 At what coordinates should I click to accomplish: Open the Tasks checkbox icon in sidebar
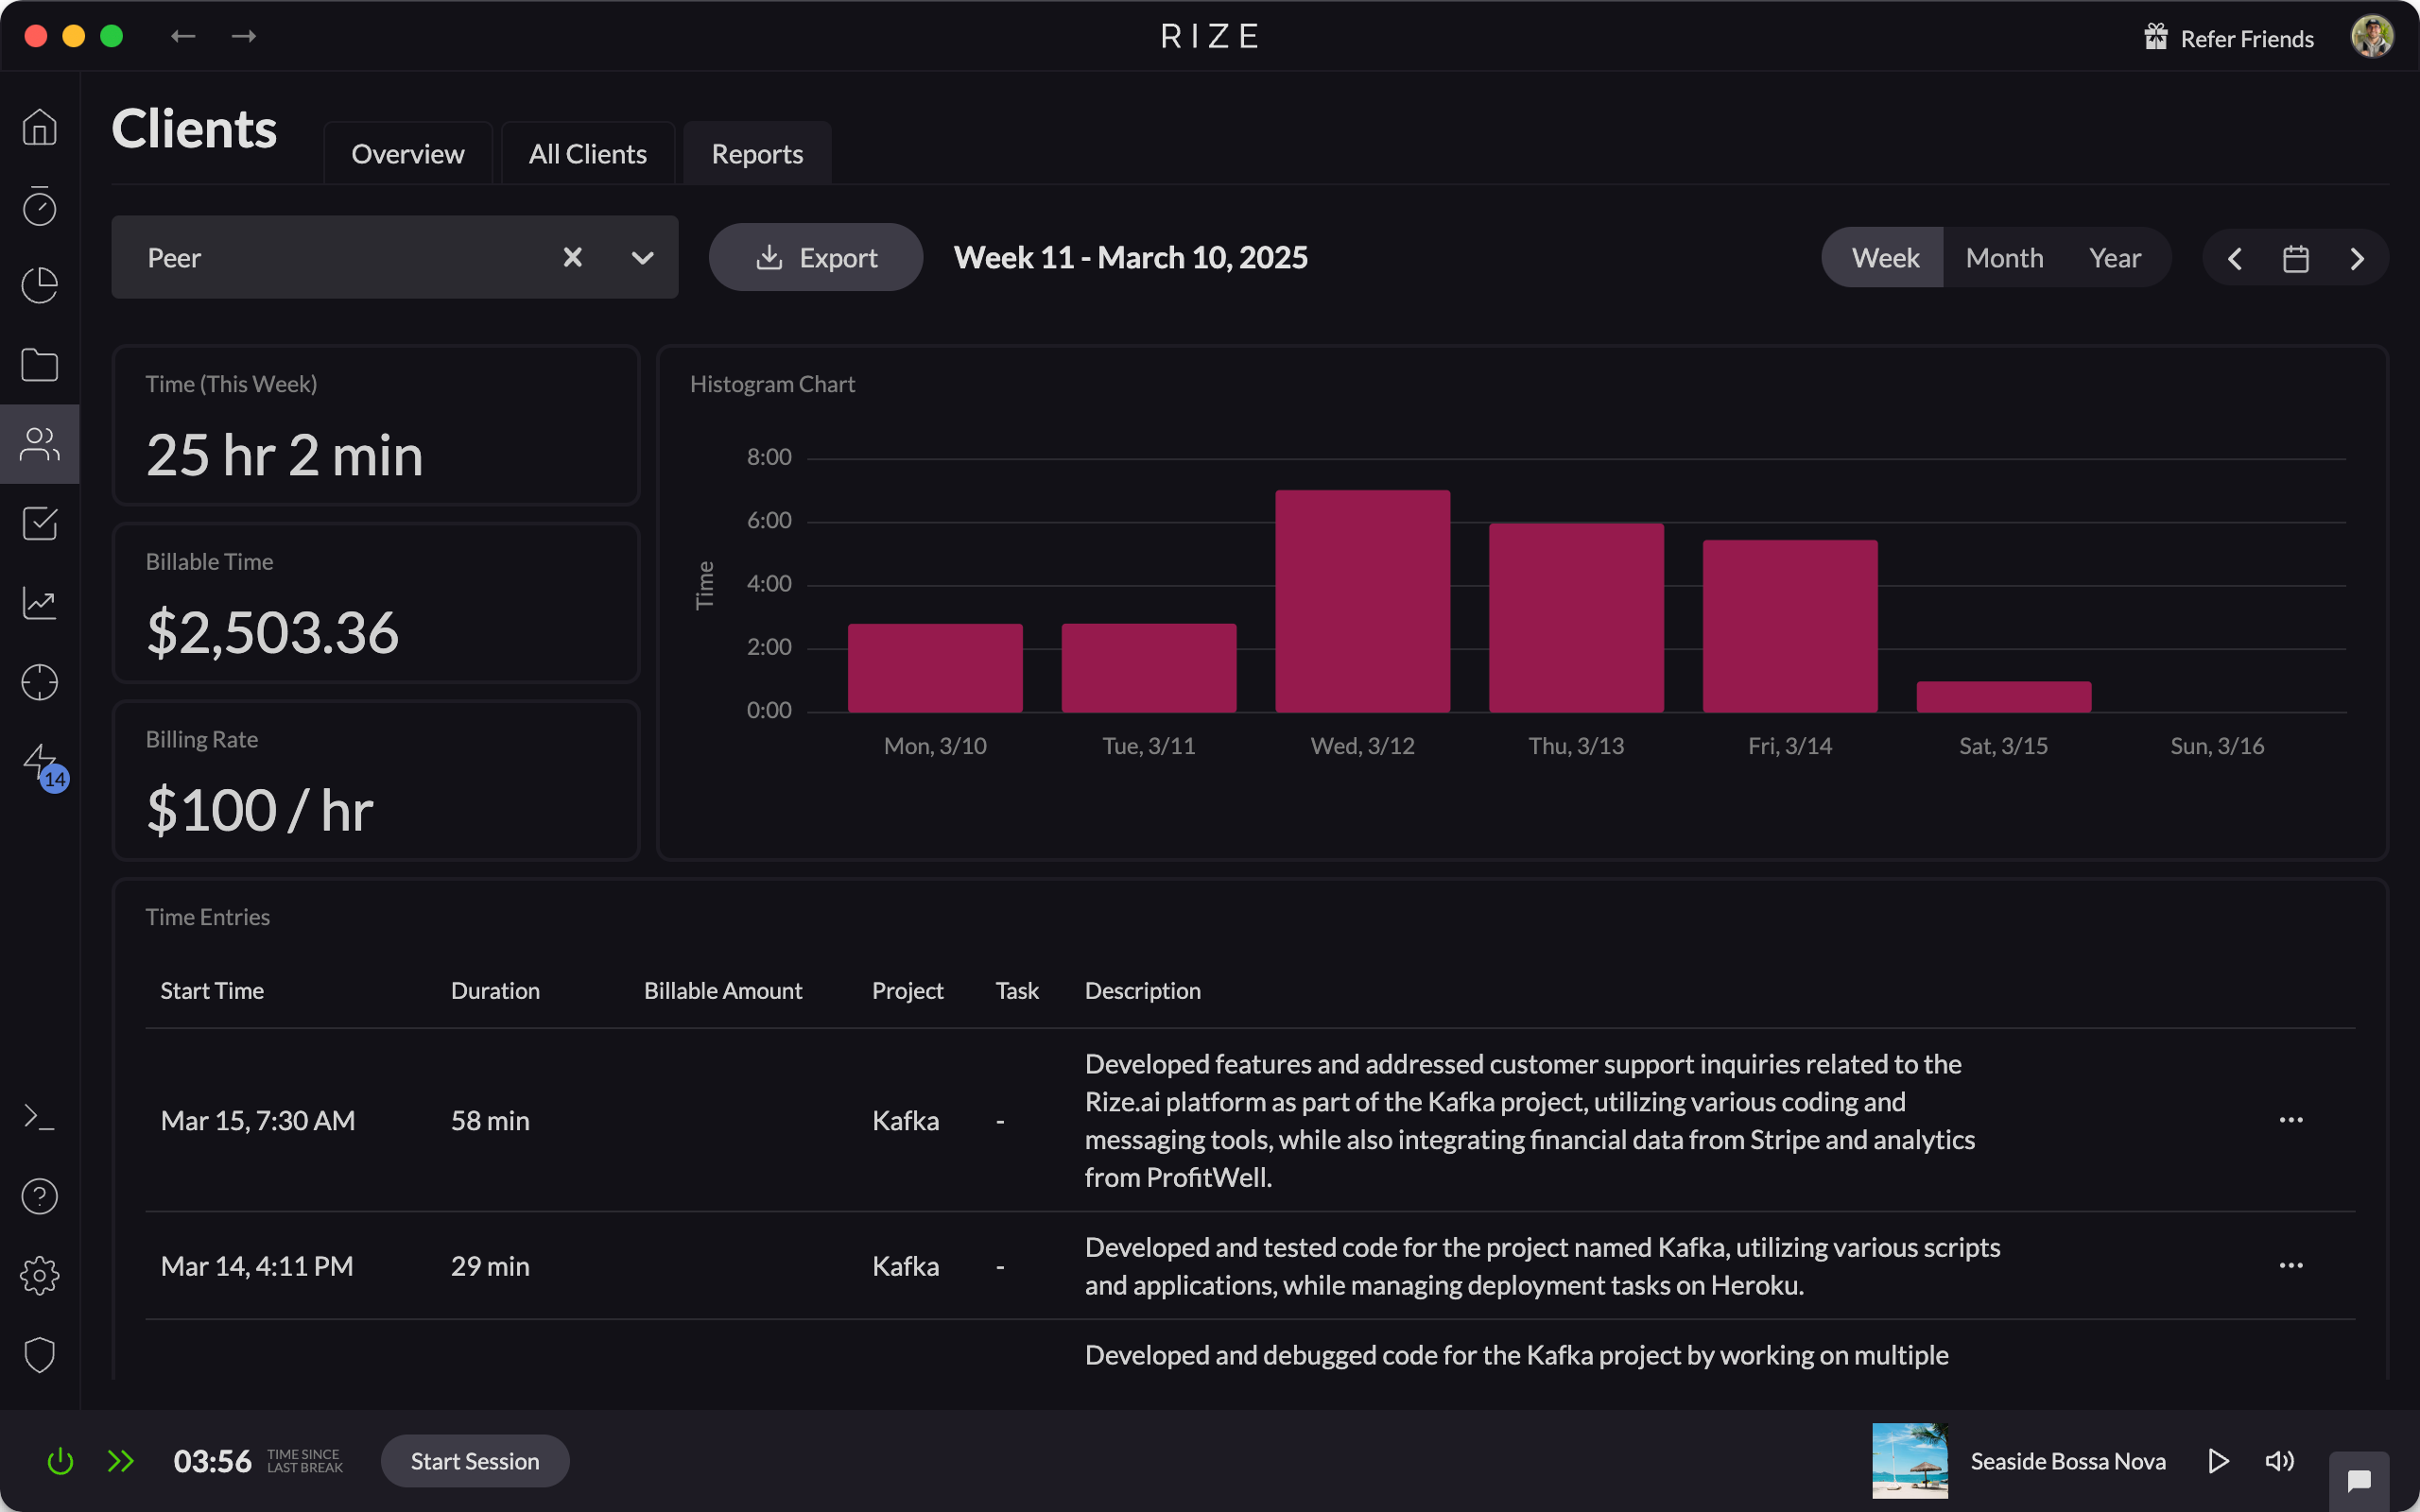coord(39,523)
